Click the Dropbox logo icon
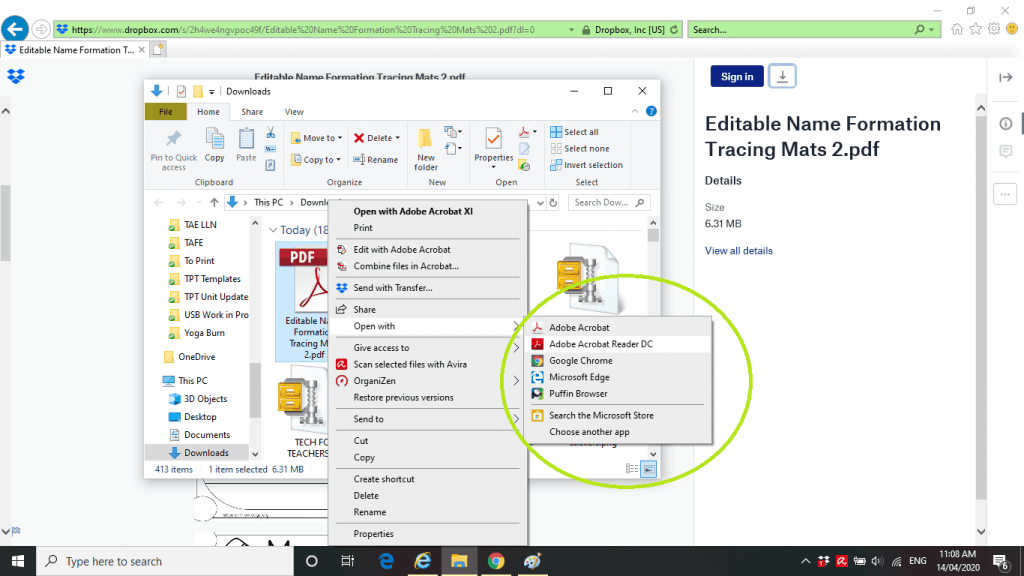Viewport: 1024px width, 576px height. point(16,76)
